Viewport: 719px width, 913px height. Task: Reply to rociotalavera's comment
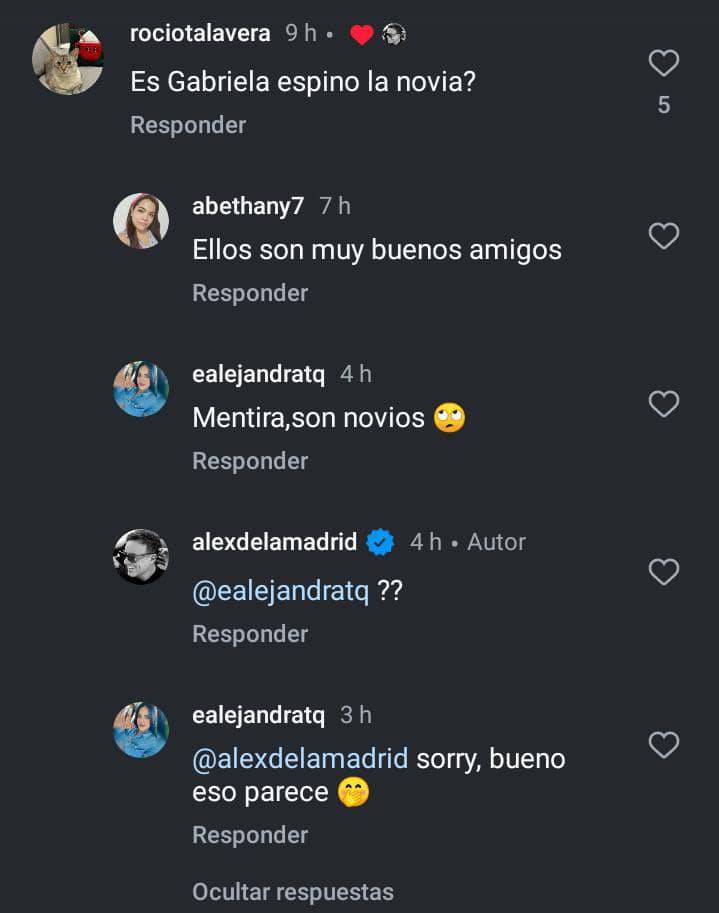[188, 125]
